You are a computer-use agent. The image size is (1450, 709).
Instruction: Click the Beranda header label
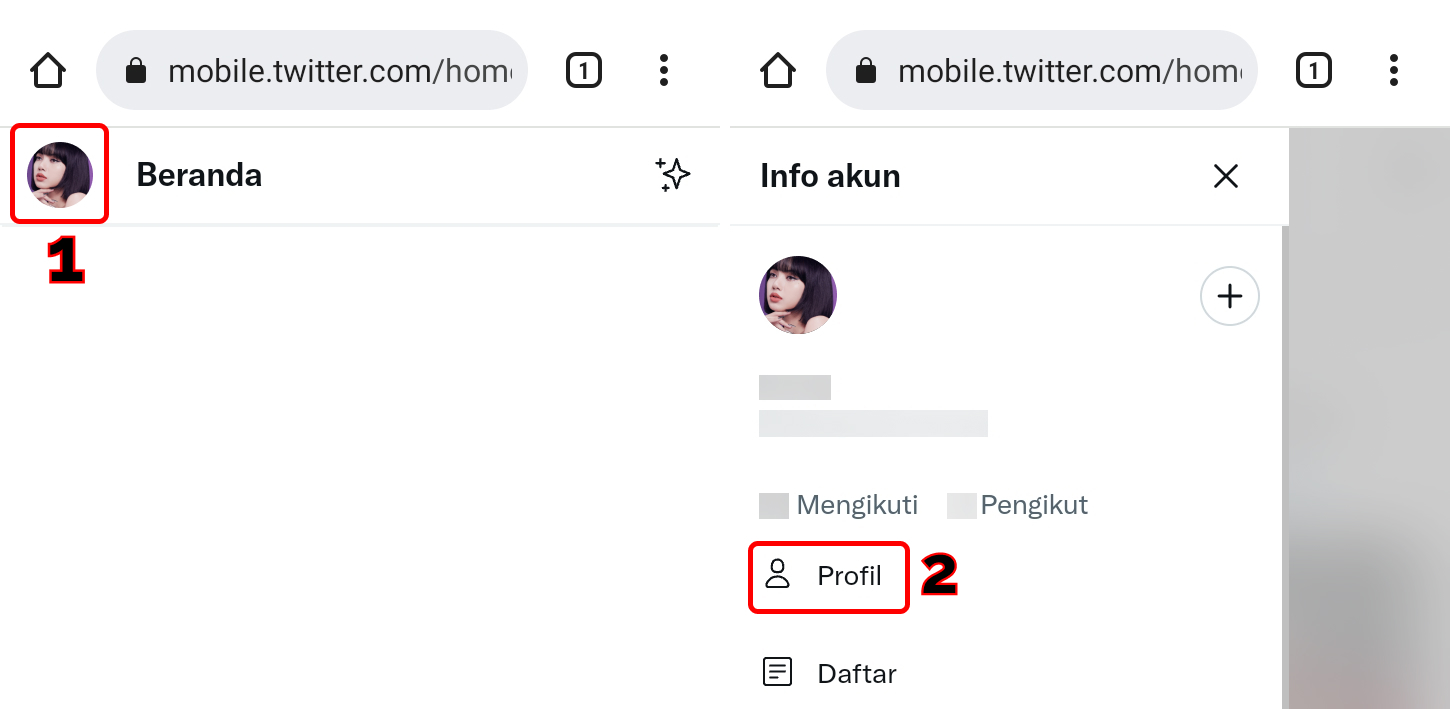(x=198, y=174)
